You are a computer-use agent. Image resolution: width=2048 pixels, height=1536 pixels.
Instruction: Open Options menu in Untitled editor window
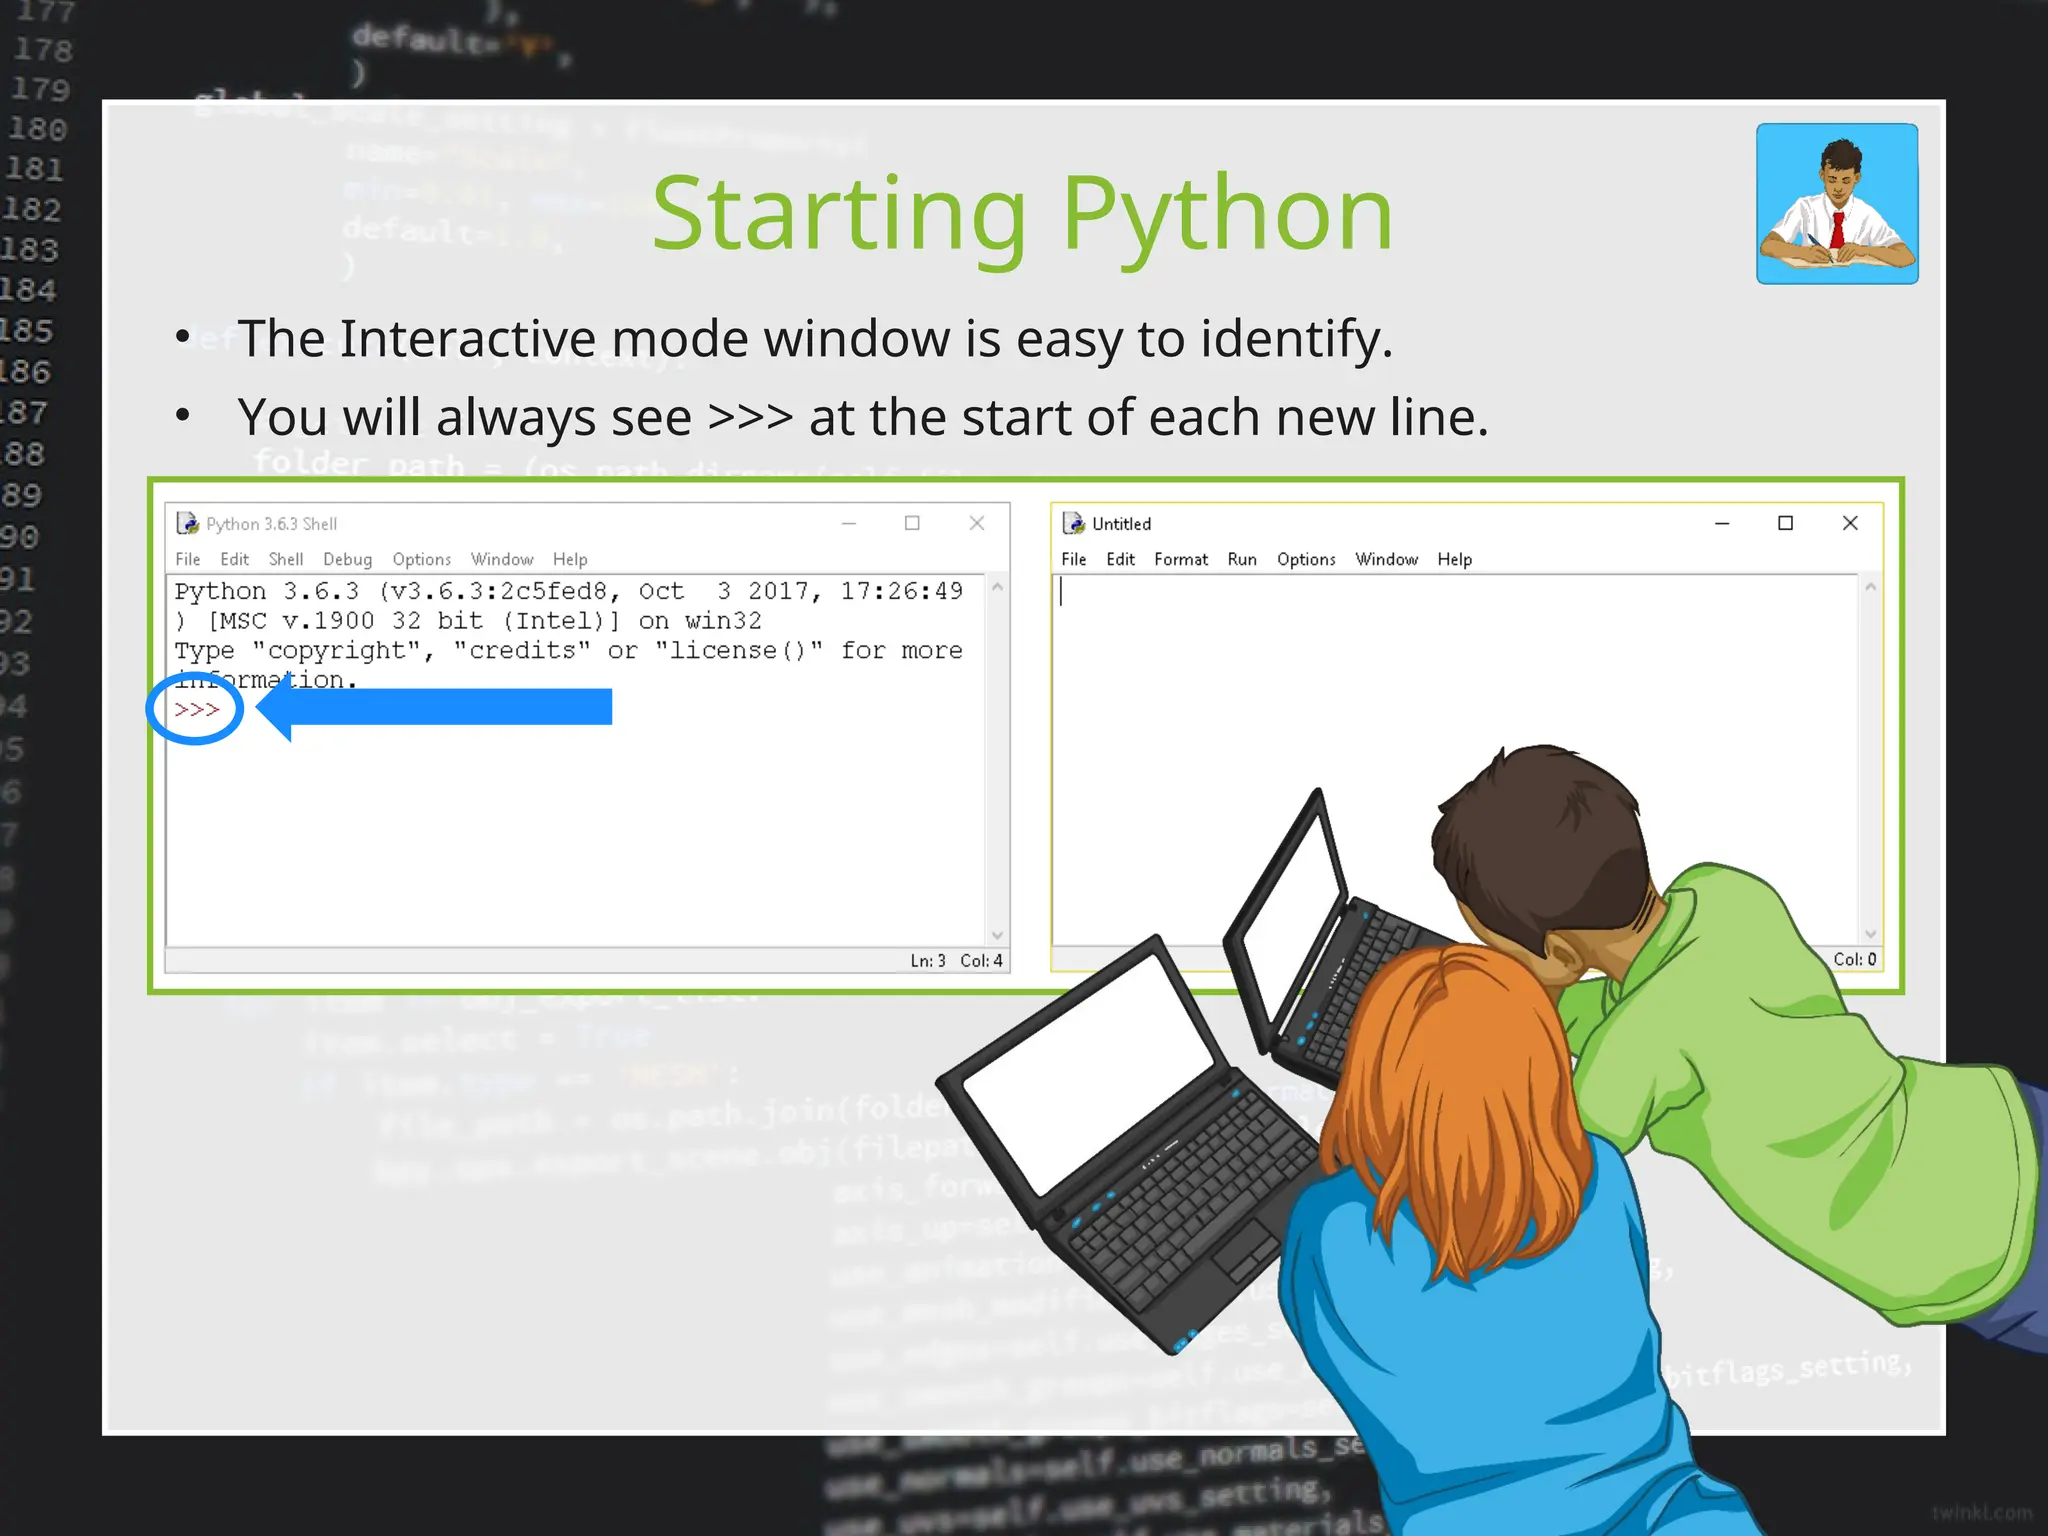tap(1306, 559)
